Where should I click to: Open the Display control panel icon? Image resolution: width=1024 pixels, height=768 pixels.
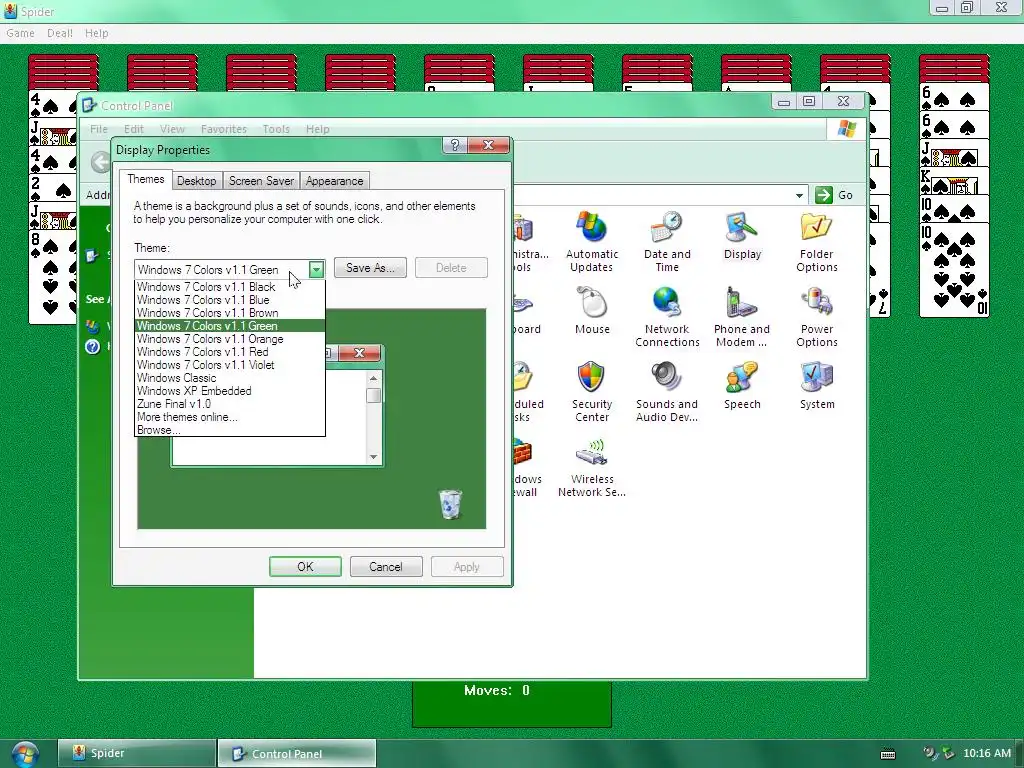pyautogui.click(x=742, y=236)
